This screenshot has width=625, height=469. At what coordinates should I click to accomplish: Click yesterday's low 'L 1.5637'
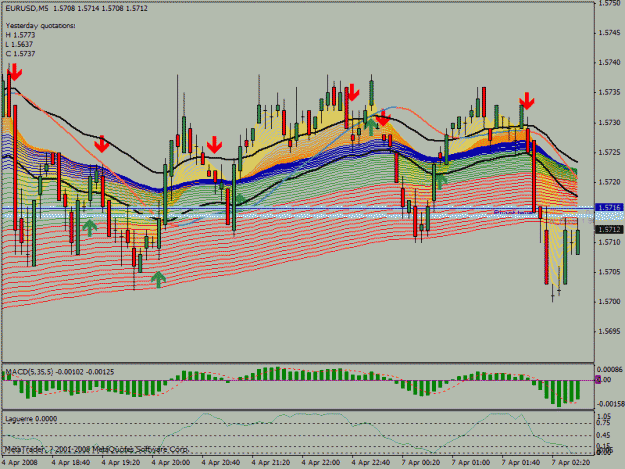pyautogui.click(x=19, y=44)
